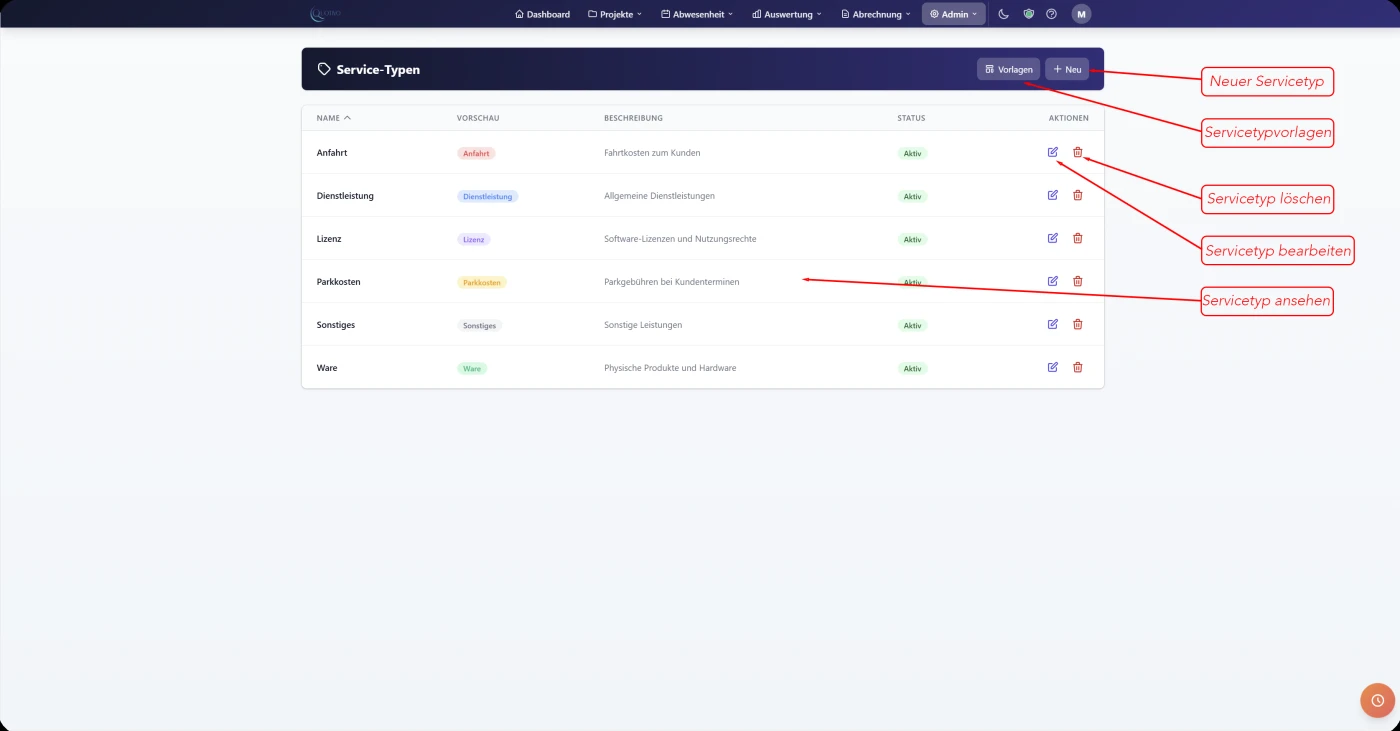
Task: Click the help question mark icon
Action: (x=1051, y=14)
